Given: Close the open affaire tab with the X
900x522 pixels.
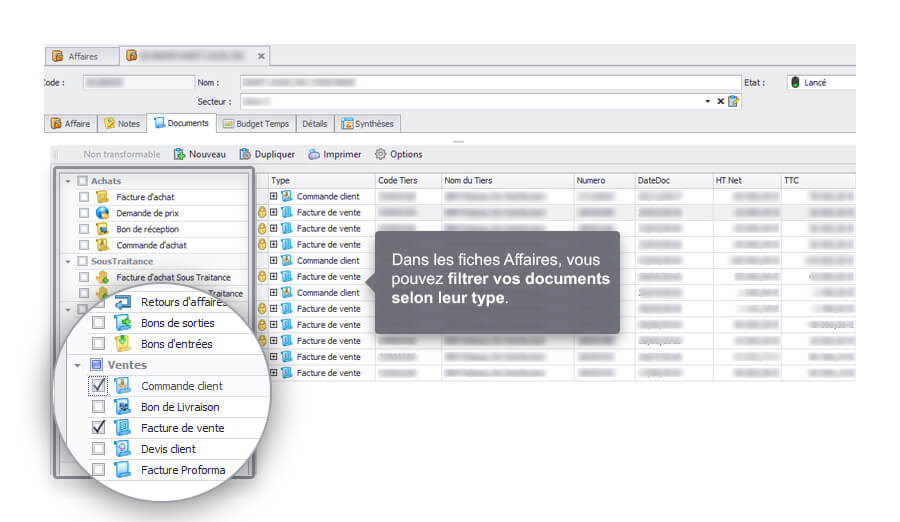Looking at the screenshot, I should 261,56.
